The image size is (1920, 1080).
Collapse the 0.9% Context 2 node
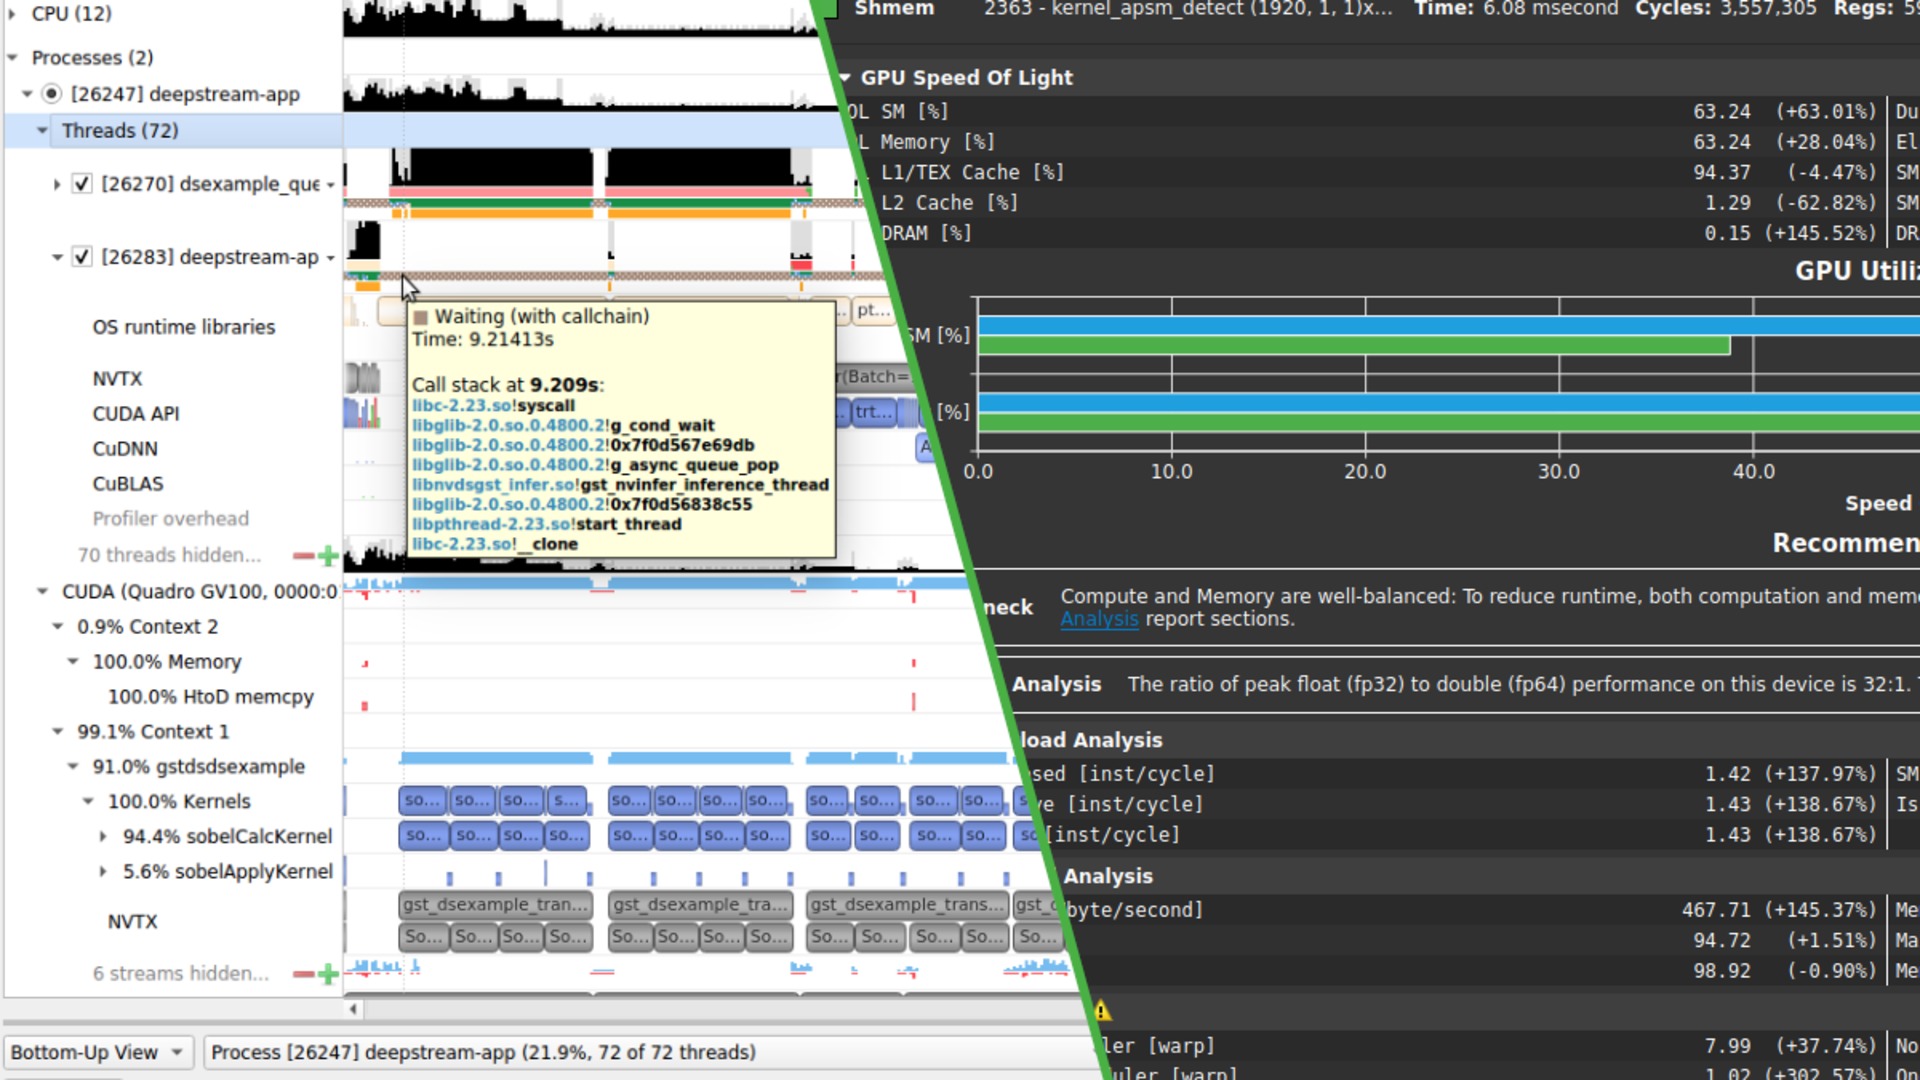tap(57, 627)
